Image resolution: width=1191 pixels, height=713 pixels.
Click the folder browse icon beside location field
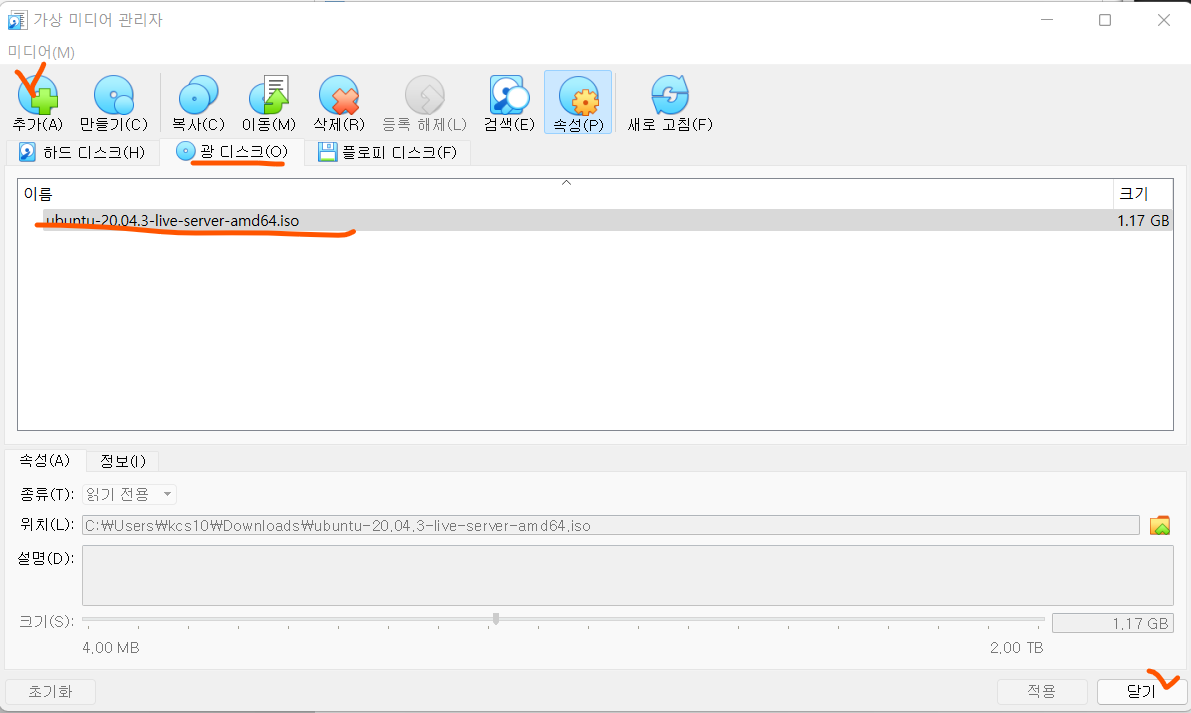pos(1160,525)
